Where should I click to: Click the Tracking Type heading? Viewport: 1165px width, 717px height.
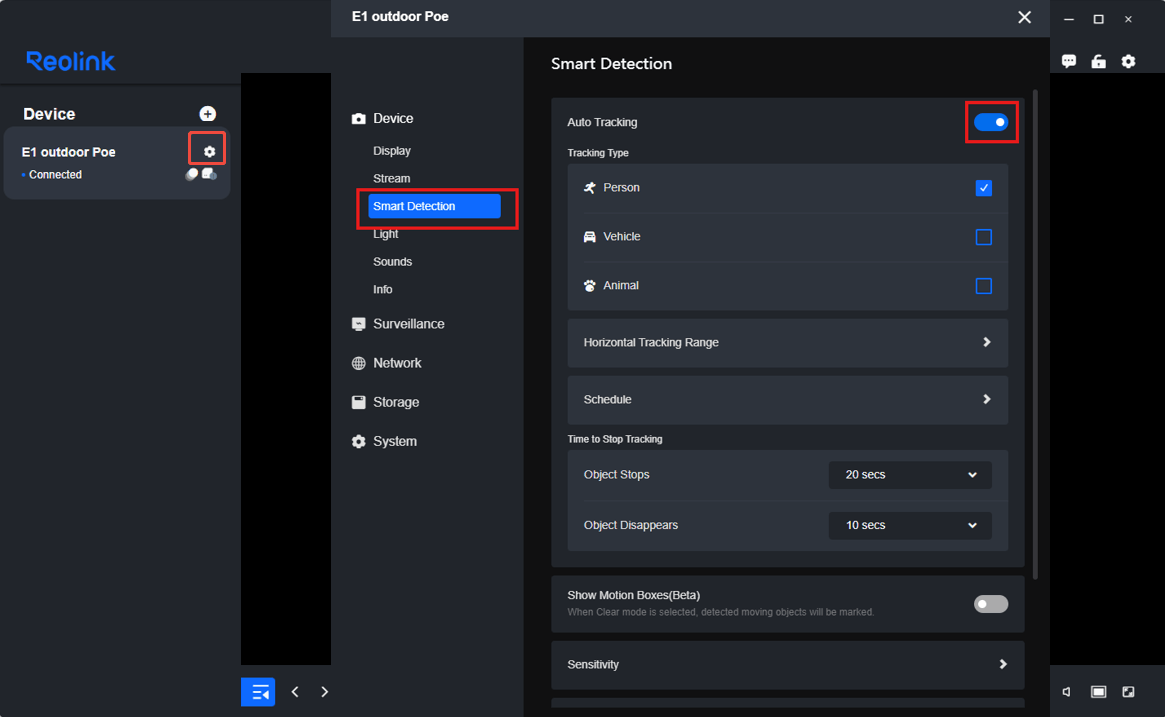tap(598, 153)
